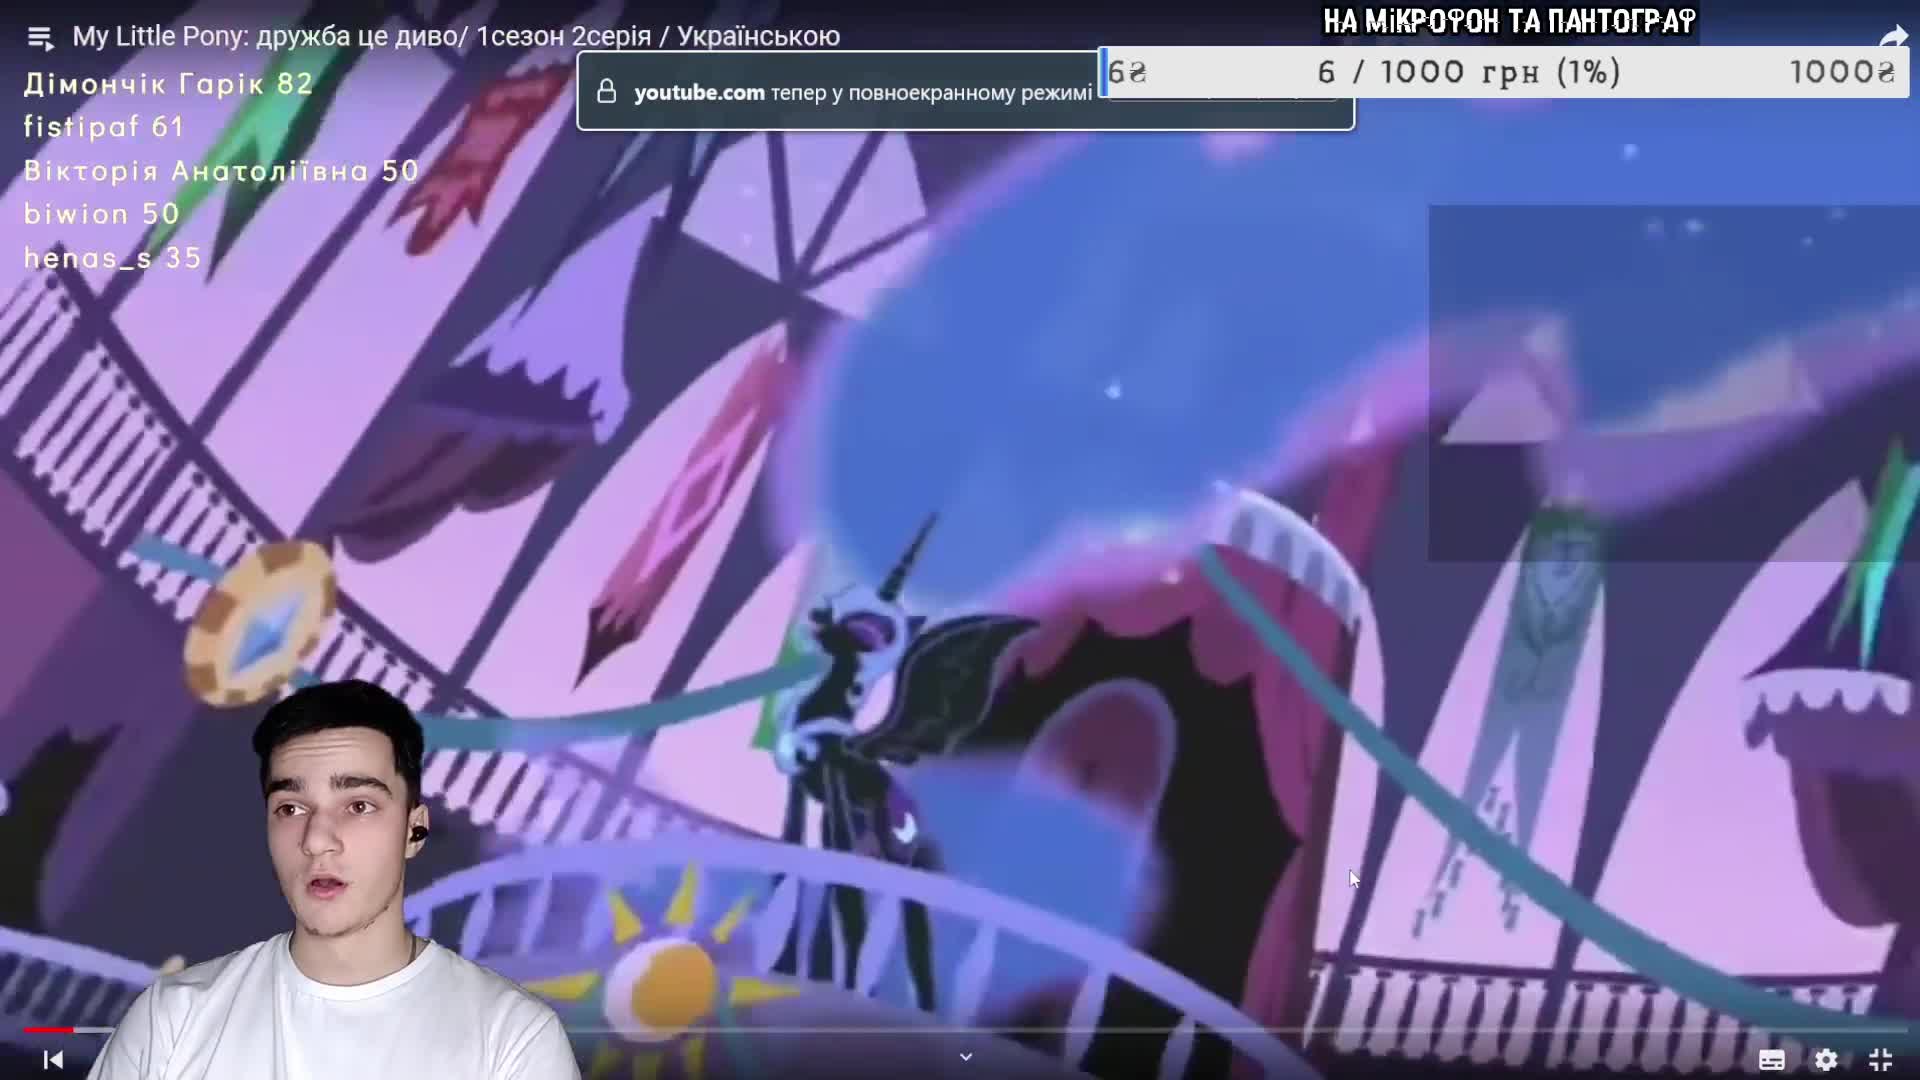Click 'НА МІКРОФОН ТА ПАНТОГРАФ' goal title
This screenshot has width=1920, height=1080.
pyautogui.click(x=1510, y=21)
